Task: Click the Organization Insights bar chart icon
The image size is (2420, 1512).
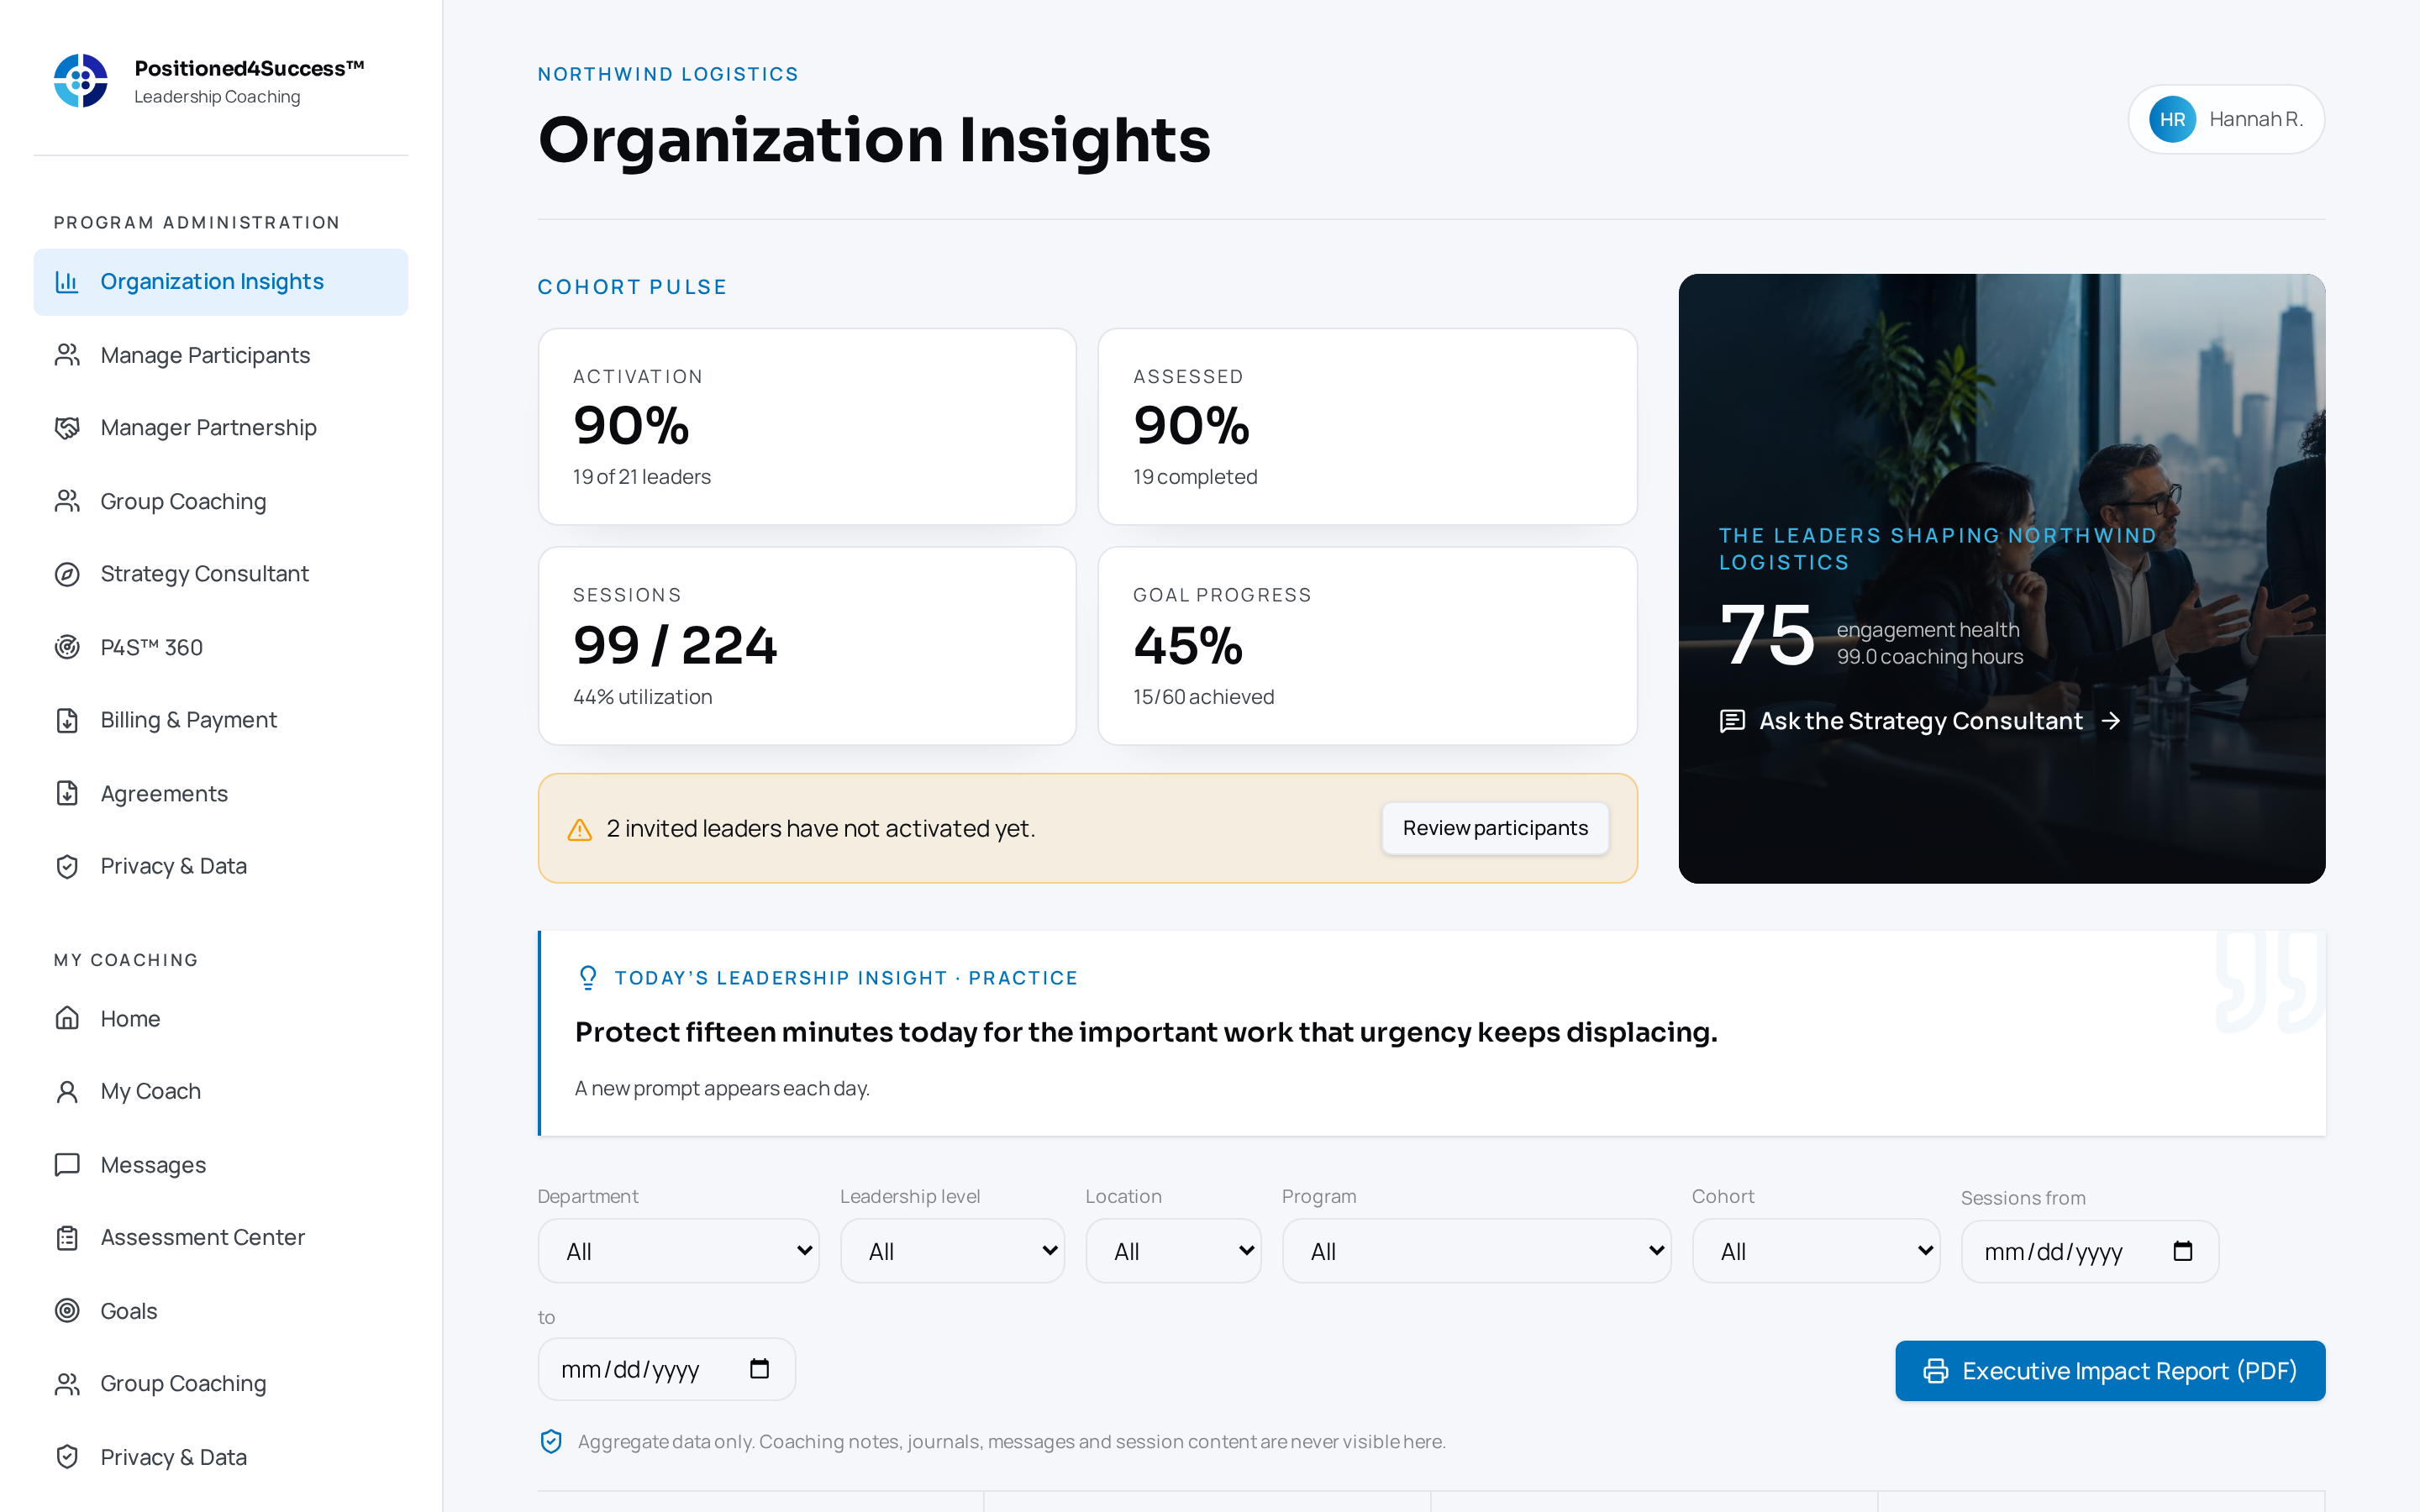Action: click(x=67, y=282)
